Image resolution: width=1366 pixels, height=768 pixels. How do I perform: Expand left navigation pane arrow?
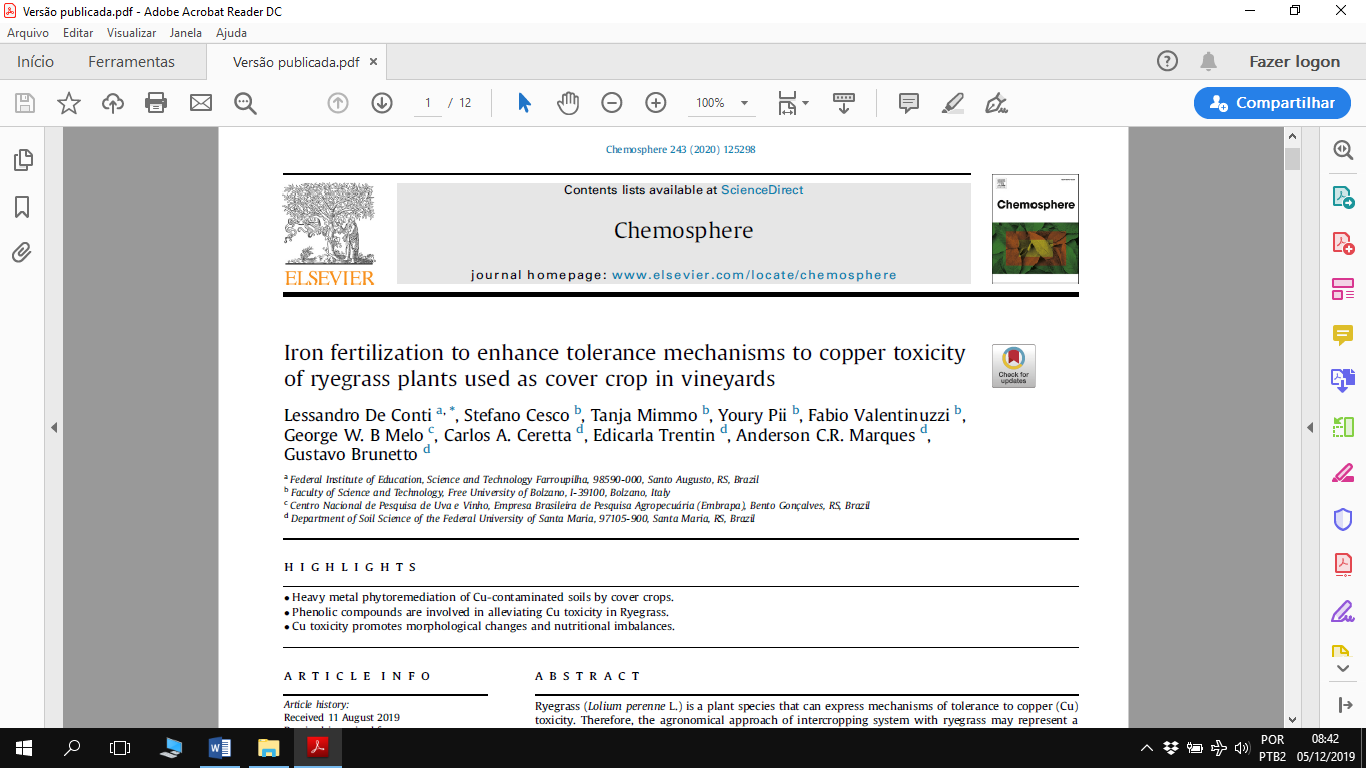pyautogui.click(x=54, y=428)
